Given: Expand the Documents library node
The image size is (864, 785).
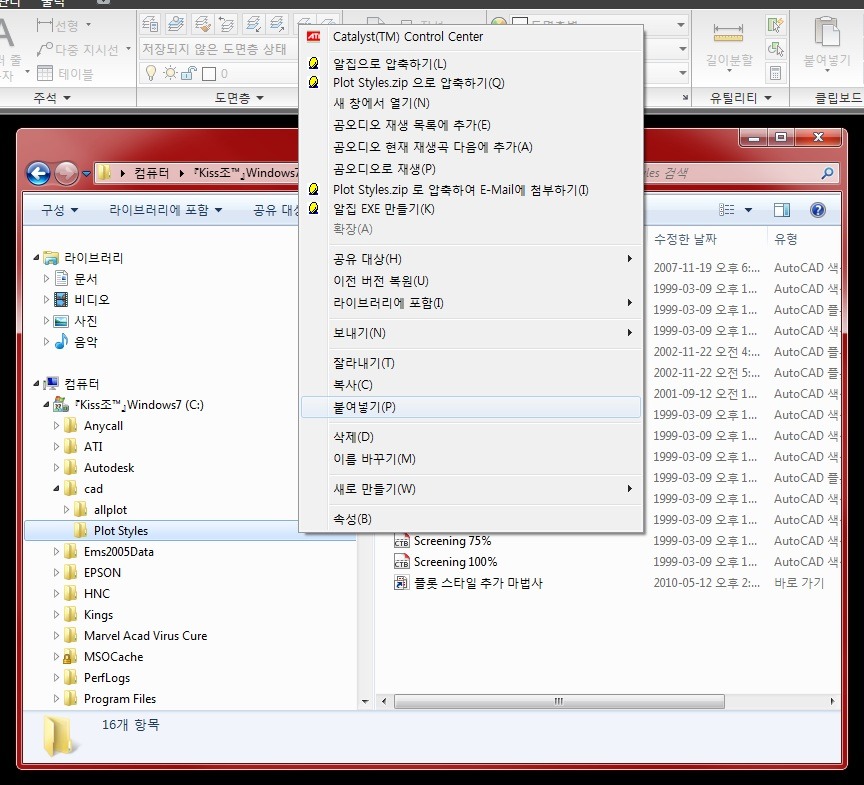Looking at the screenshot, I should (46, 279).
